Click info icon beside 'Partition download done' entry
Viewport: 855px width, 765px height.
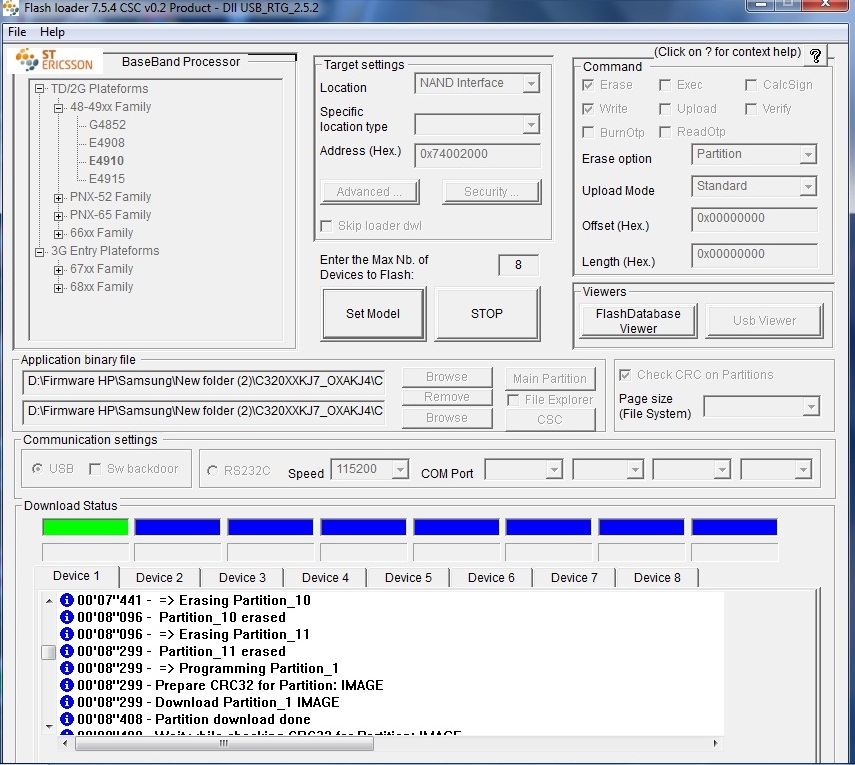pyautogui.click(x=67, y=719)
